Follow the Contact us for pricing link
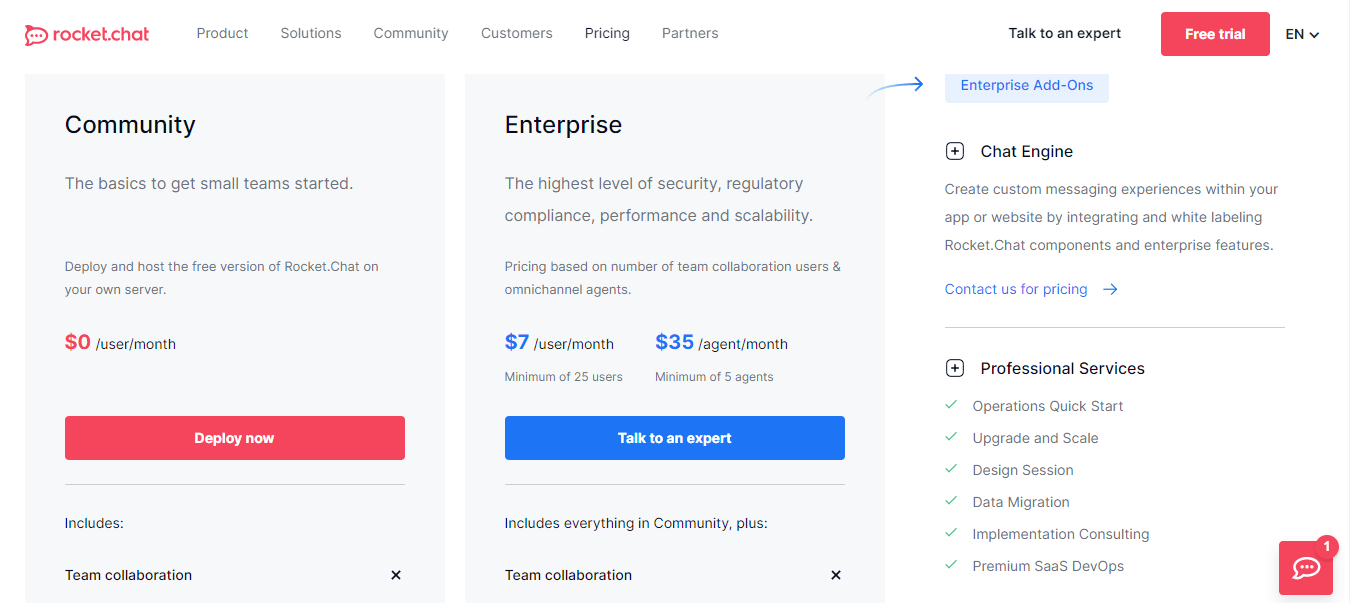 coord(1016,289)
